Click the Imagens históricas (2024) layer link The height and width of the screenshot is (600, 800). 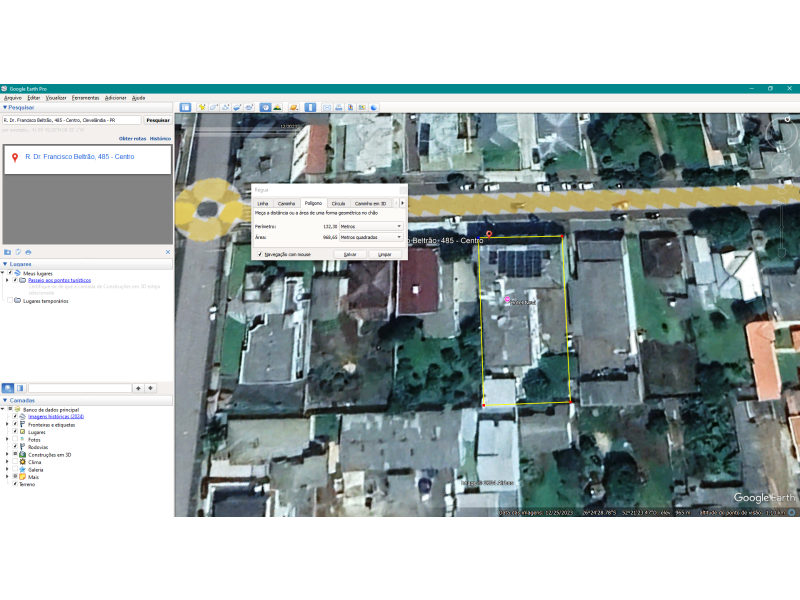pyautogui.click(x=56, y=416)
